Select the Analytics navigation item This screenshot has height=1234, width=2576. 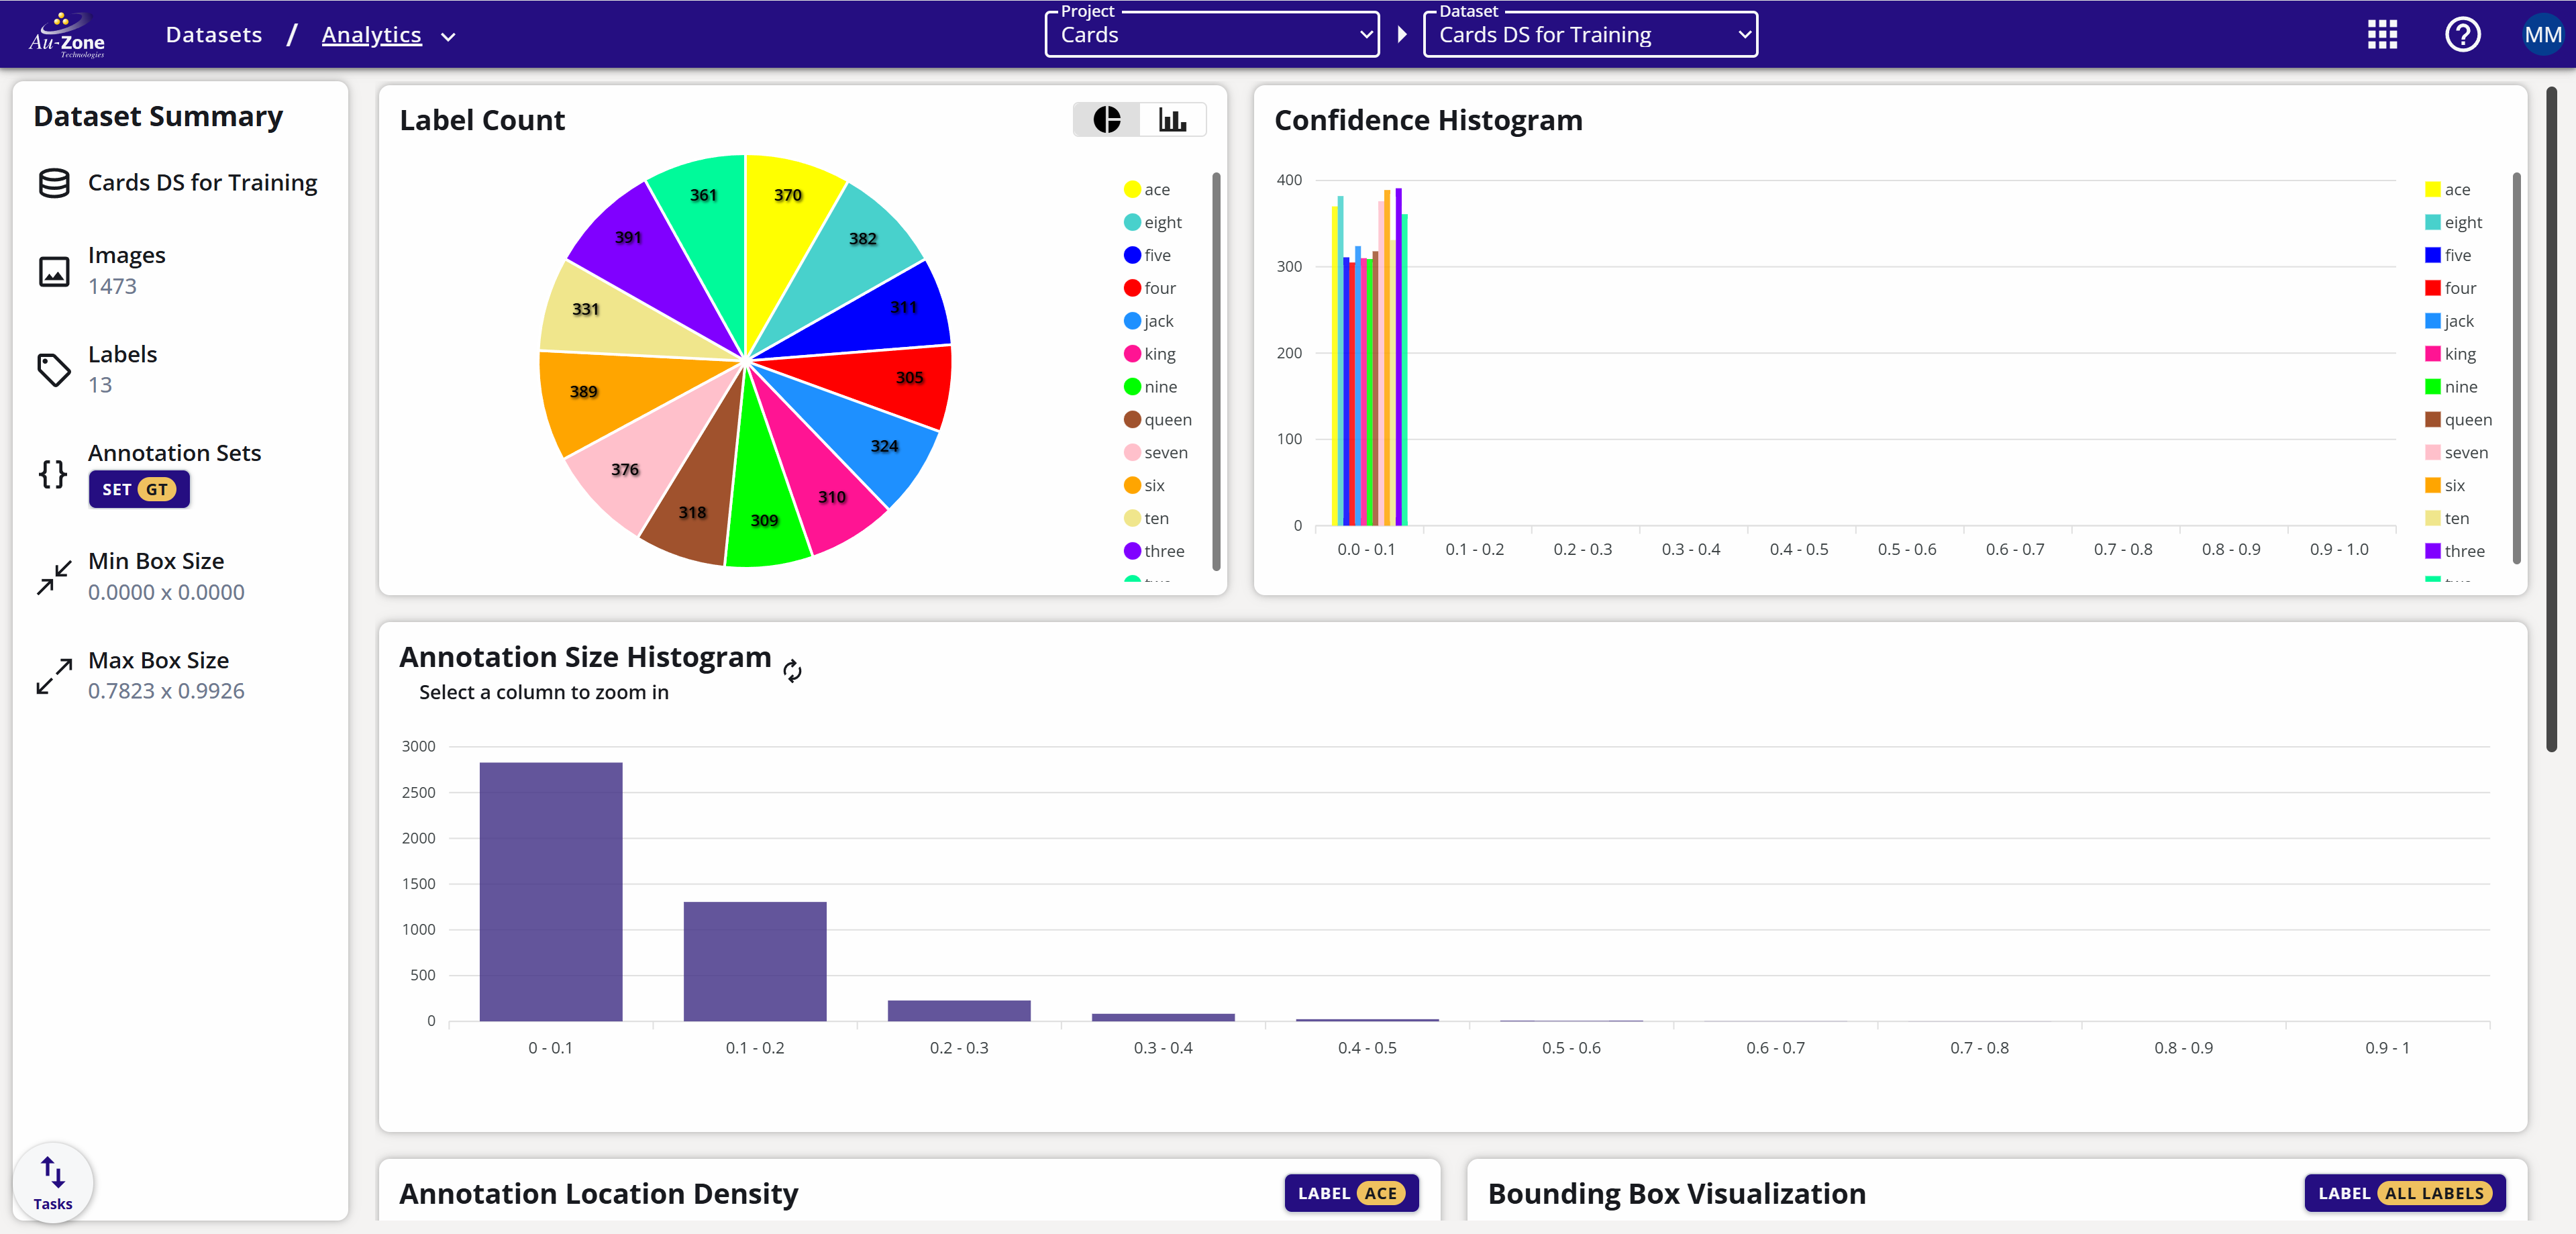coord(371,33)
